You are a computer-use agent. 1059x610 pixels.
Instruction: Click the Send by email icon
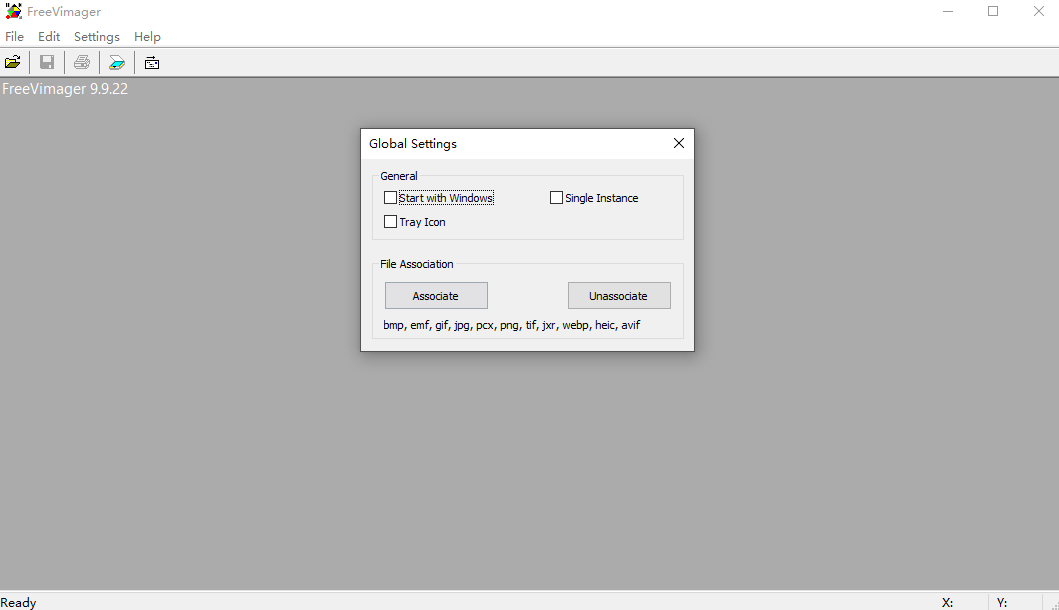152,63
